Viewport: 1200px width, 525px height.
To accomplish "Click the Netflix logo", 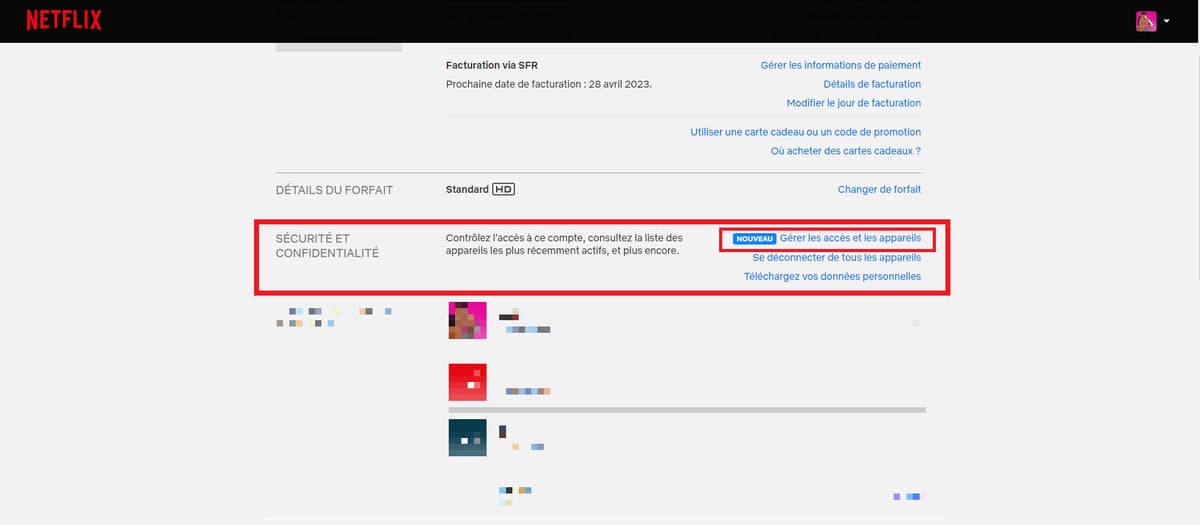I will pos(64,21).
